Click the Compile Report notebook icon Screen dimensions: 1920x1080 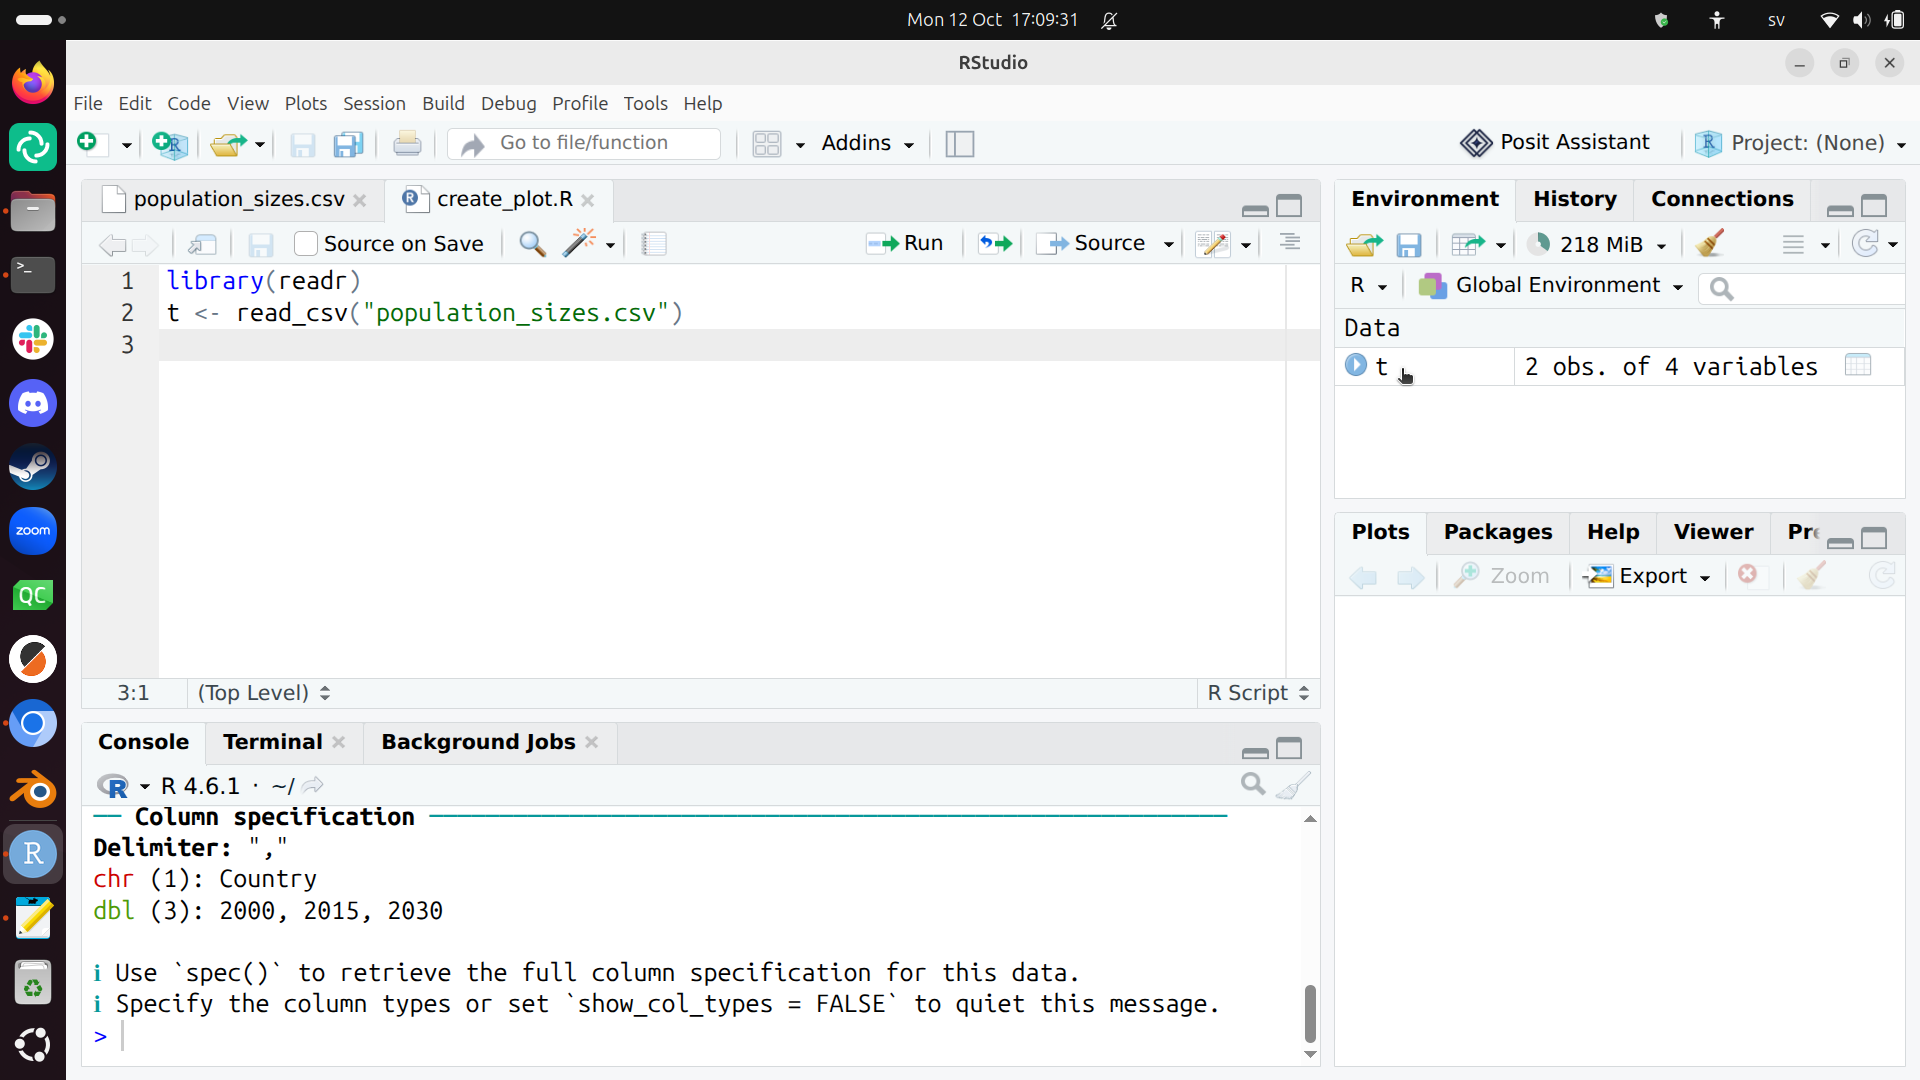coord(654,244)
